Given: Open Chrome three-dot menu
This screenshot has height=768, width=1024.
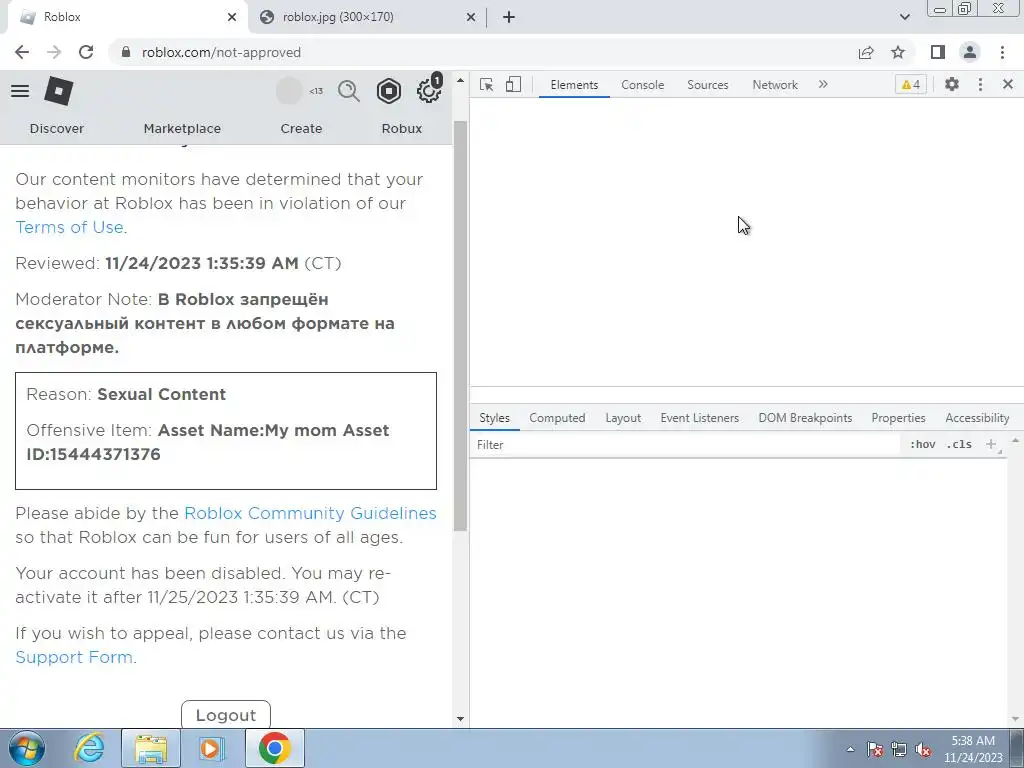Looking at the screenshot, I should [1002, 52].
